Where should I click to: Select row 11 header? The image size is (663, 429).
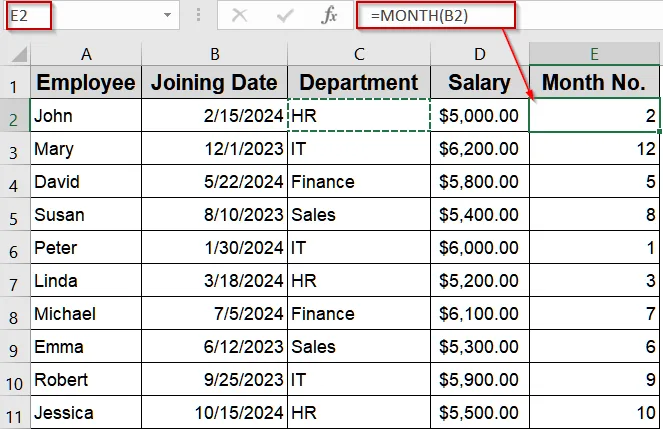15,412
